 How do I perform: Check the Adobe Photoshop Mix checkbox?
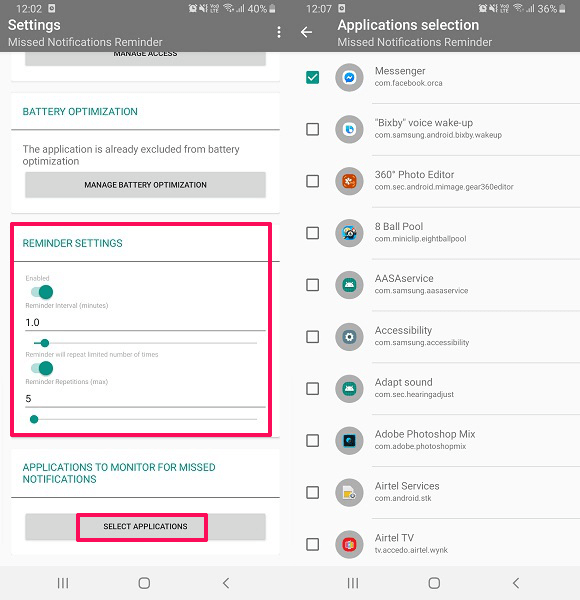coord(313,441)
